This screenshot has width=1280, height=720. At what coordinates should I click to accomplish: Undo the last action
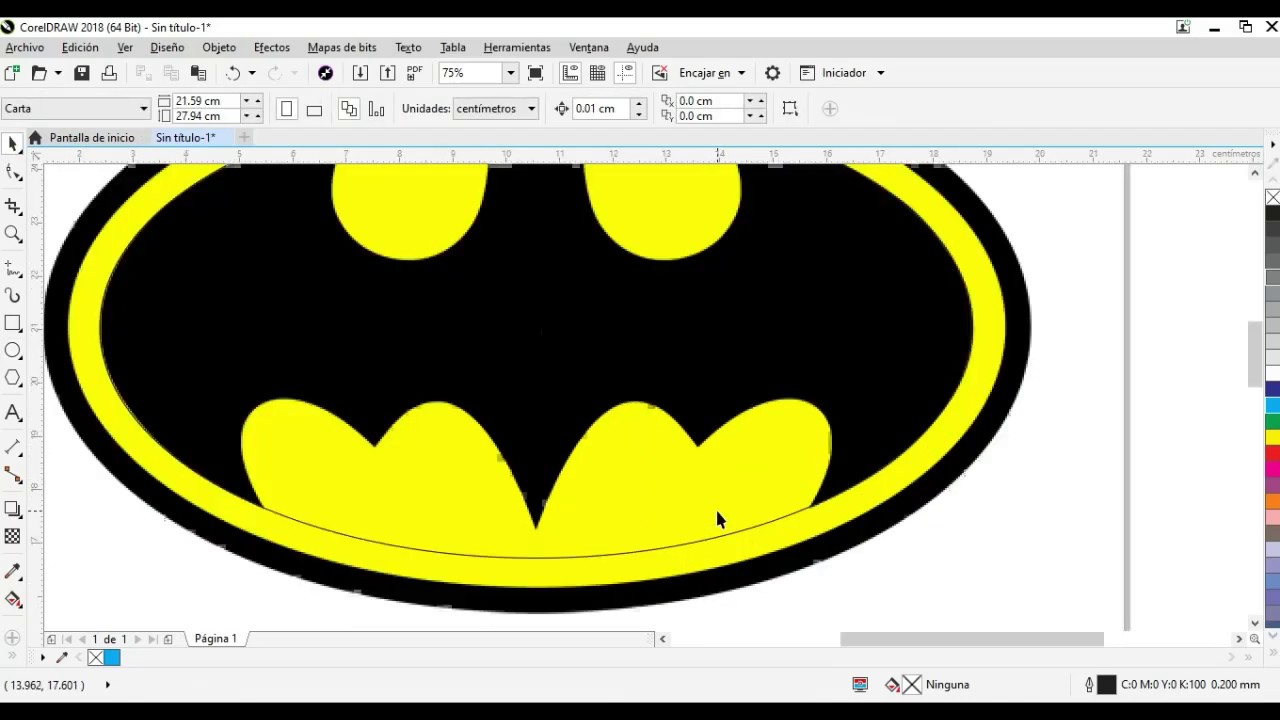[x=233, y=73]
